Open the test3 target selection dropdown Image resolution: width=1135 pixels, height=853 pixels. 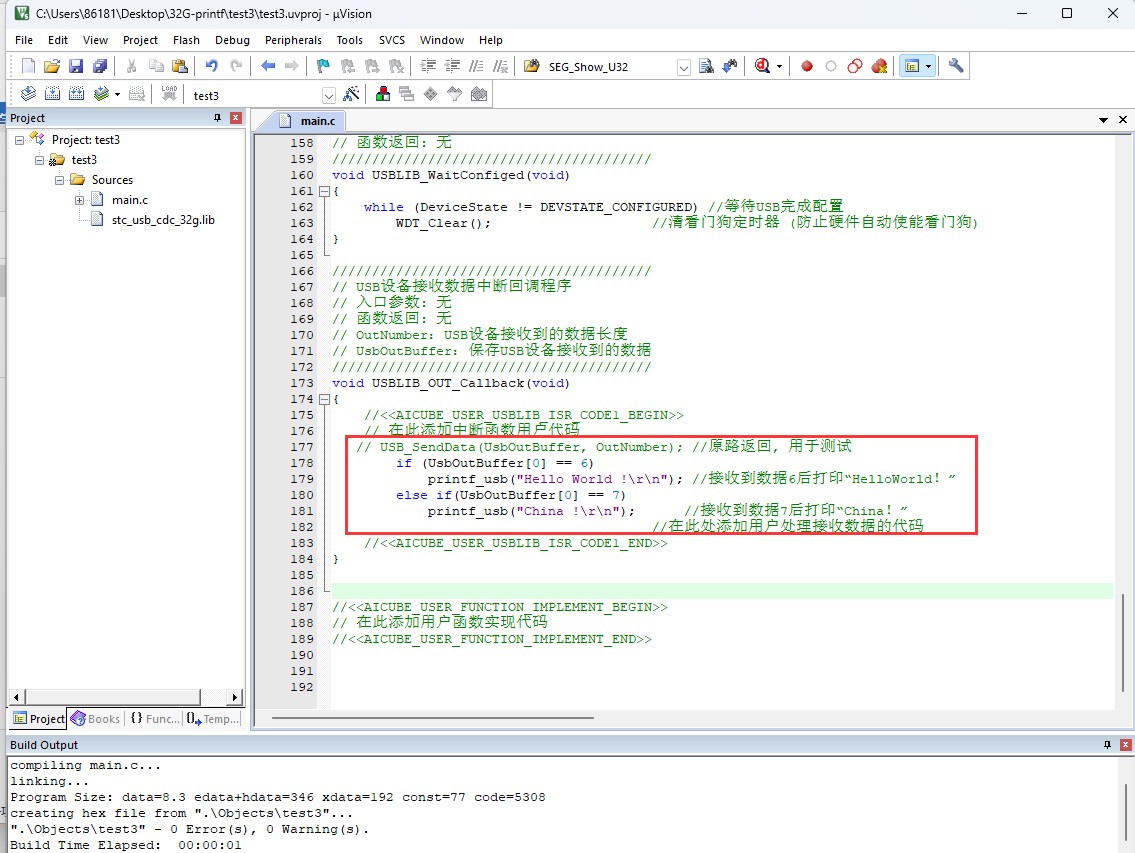click(x=329, y=96)
